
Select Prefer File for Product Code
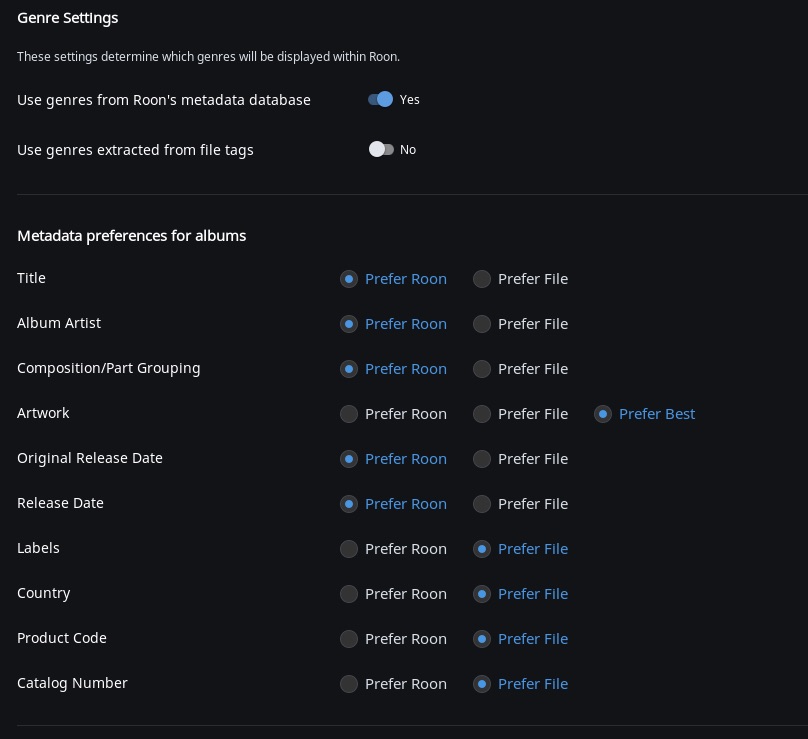pyautogui.click(x=482, y=639)
